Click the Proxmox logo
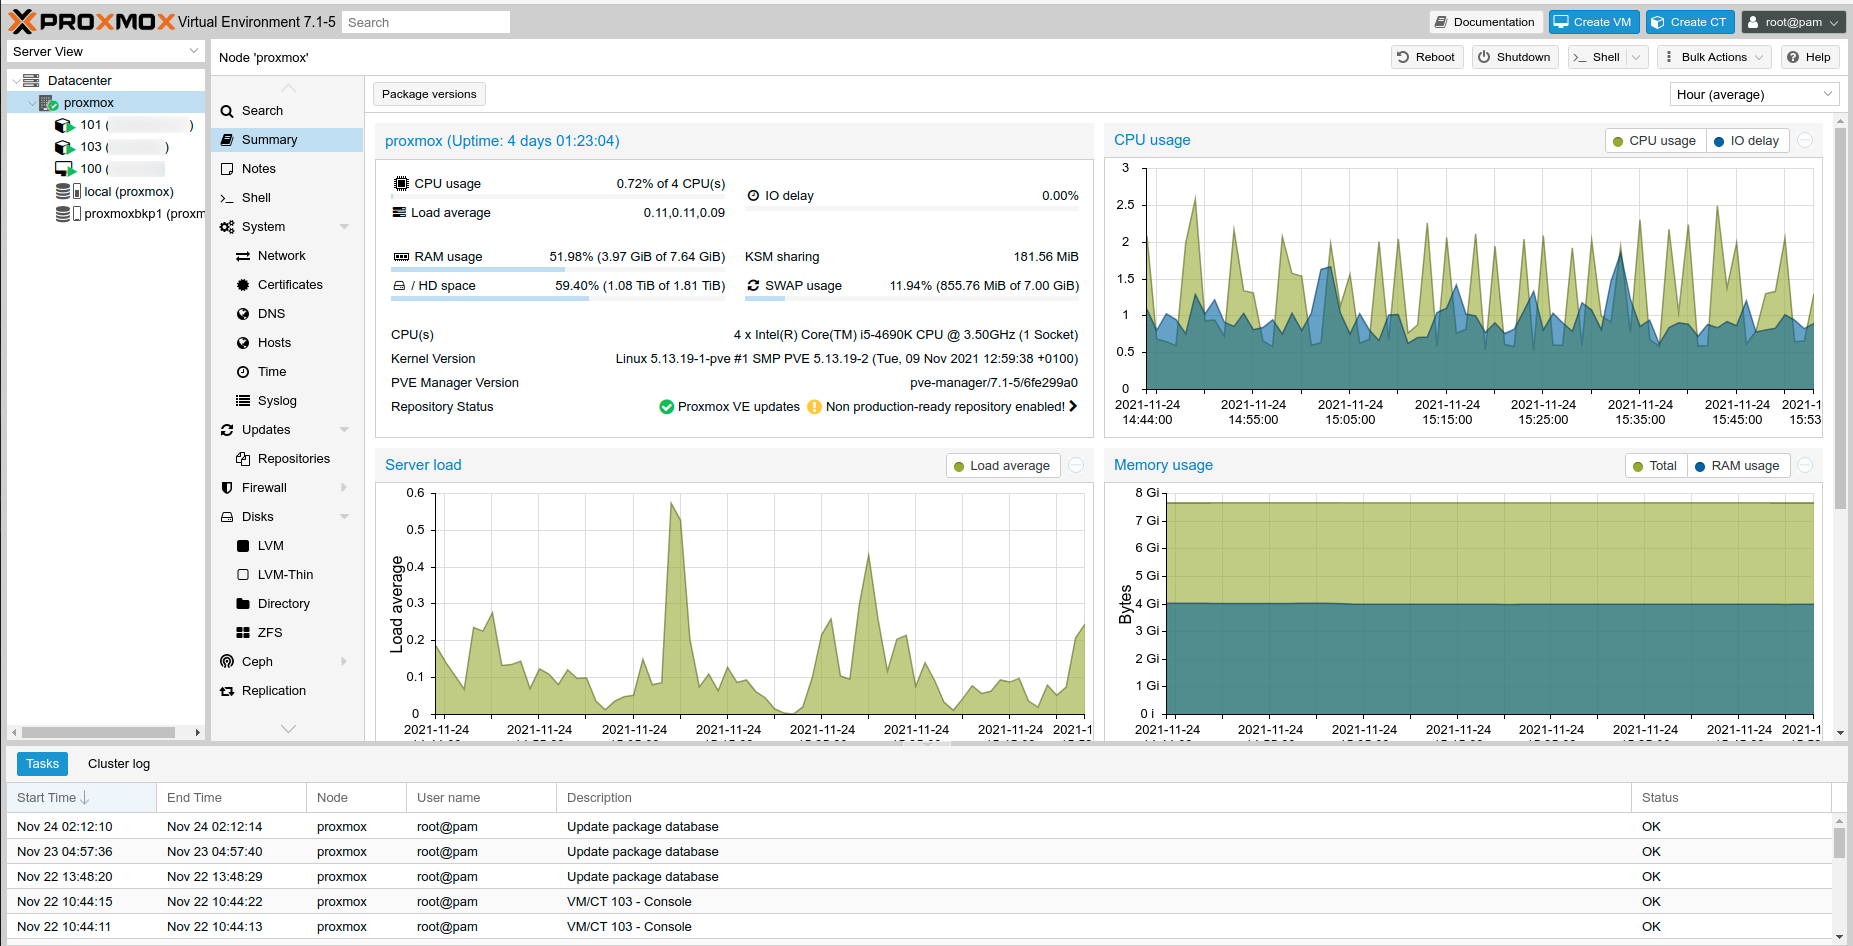1853x946 pixels. coord(91,21)
